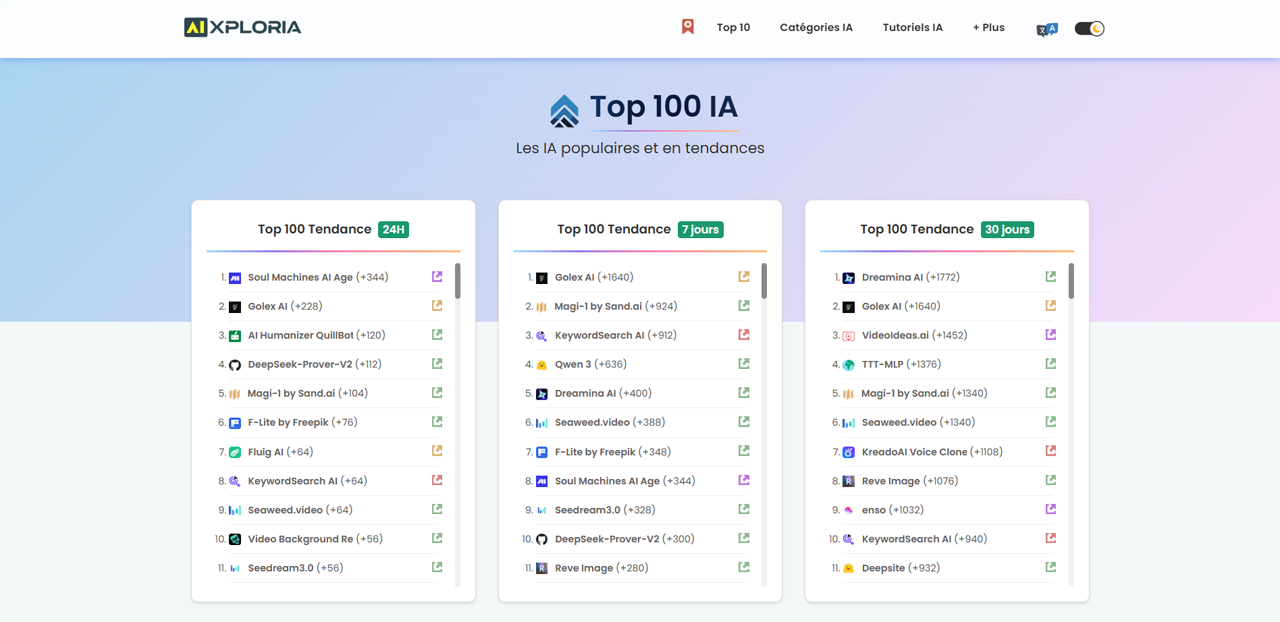Screen dimensions: 1280x622
Task: Open external link for Golex AI in 24H list
Action: click(437, 306)
